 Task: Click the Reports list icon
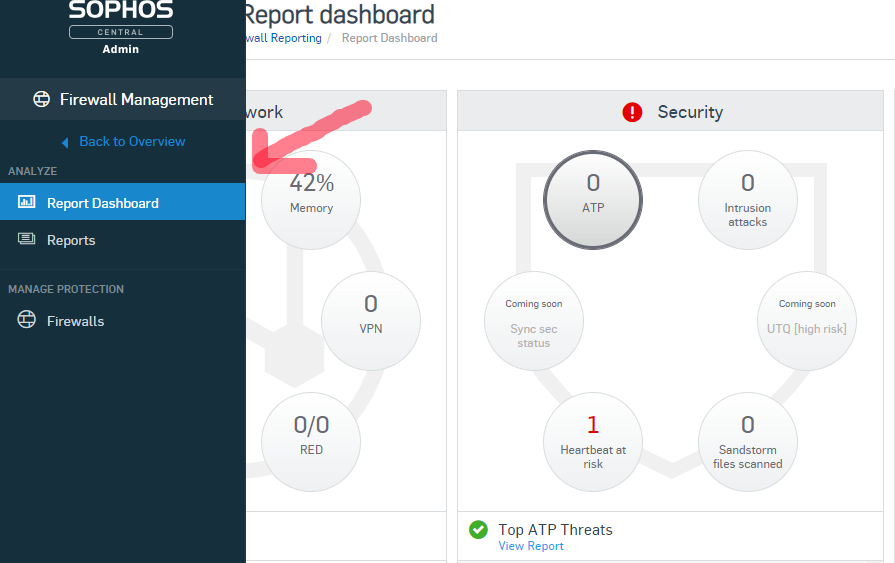point(26,239)
